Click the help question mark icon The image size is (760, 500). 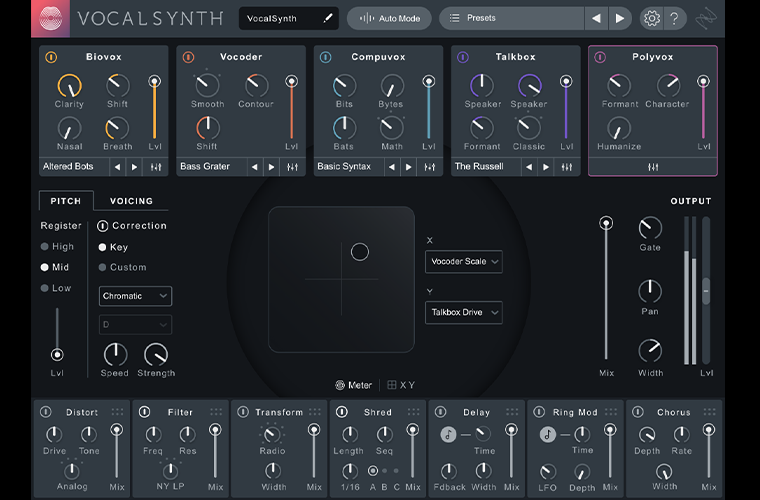pyautogui.click(x=676, y=18)
